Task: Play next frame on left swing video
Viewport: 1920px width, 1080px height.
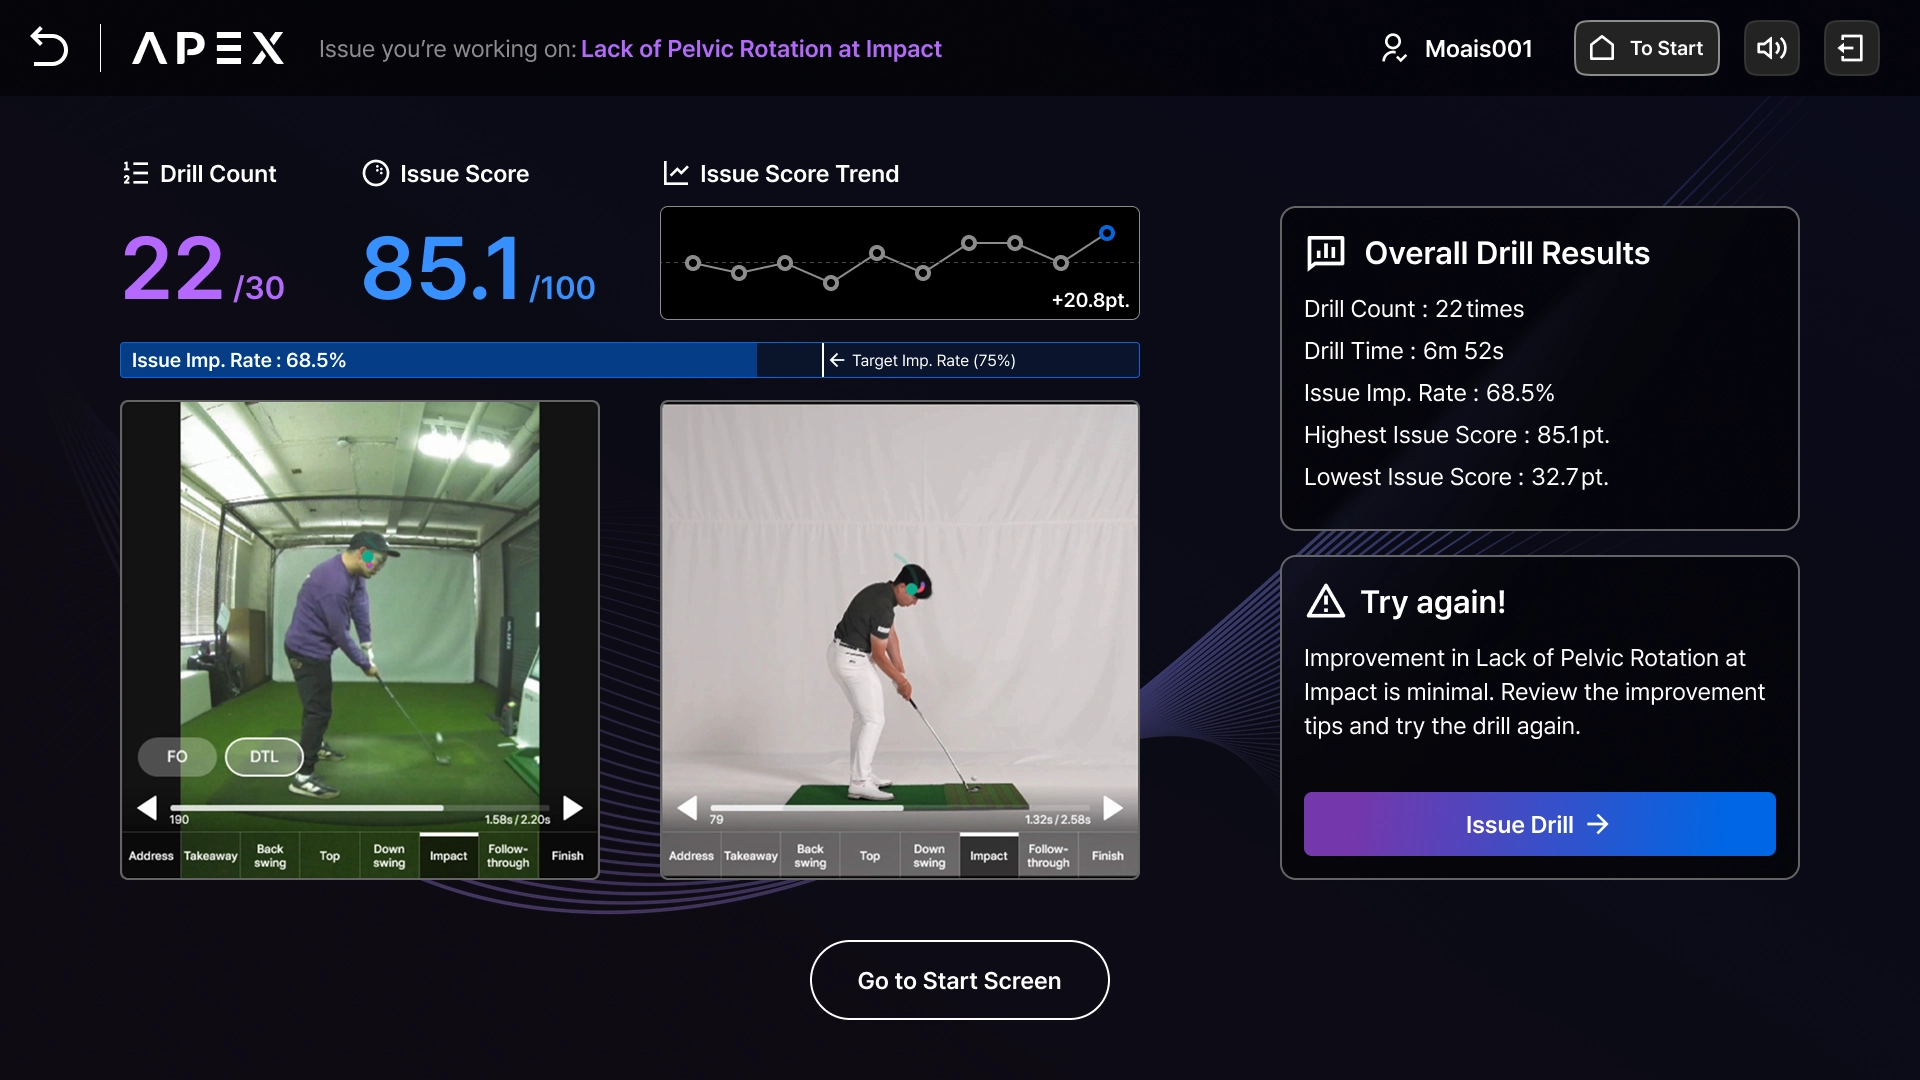Action: coord(573,808)
